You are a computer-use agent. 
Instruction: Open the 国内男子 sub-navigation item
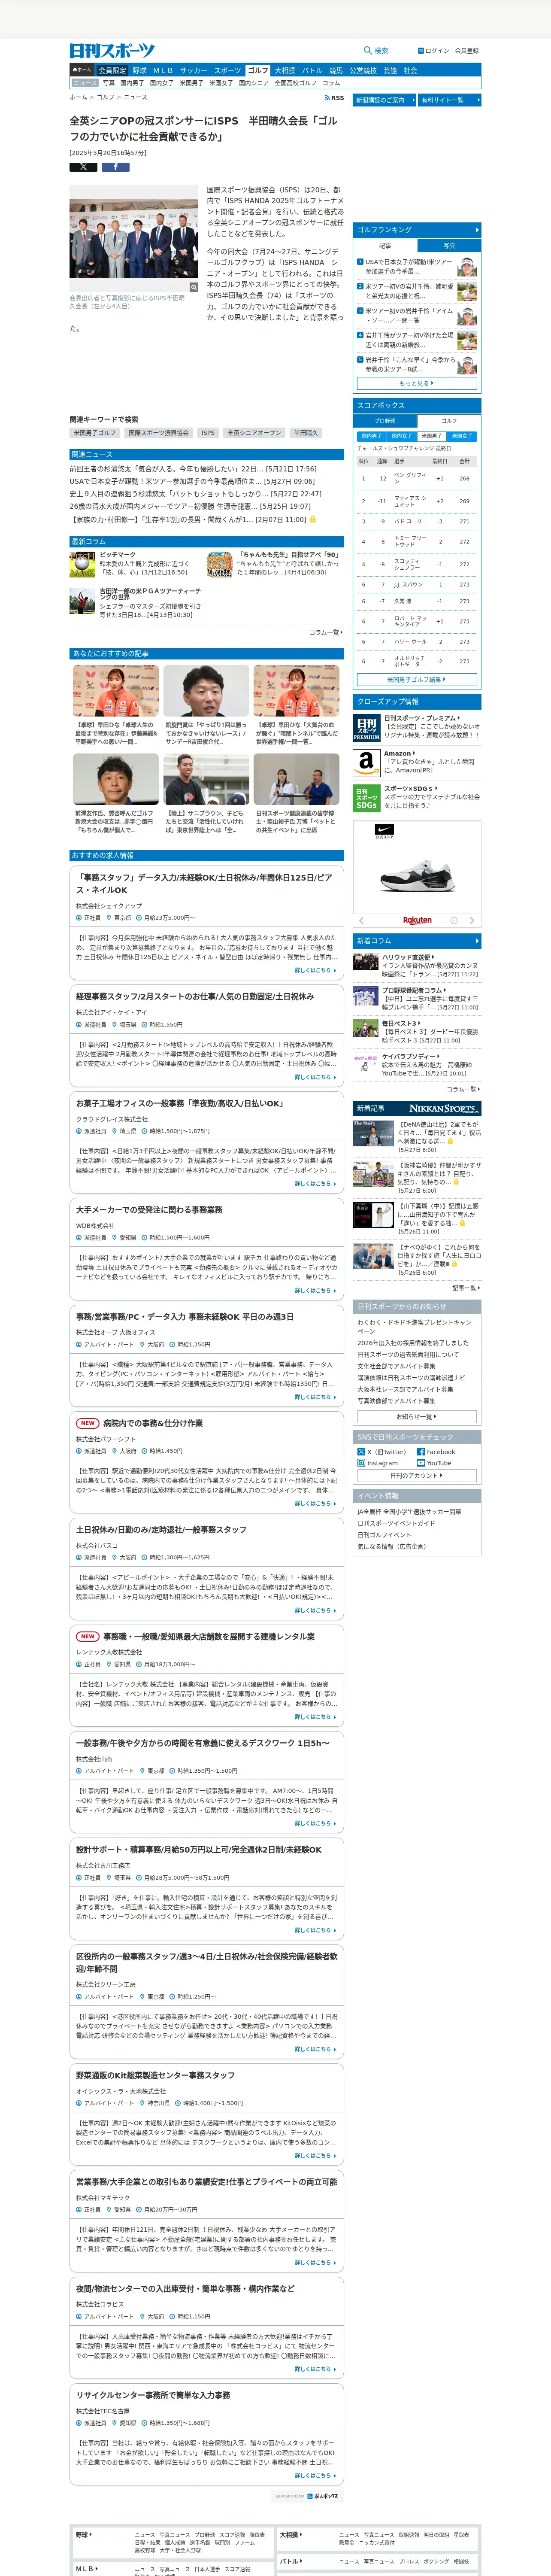click(132, 83)
